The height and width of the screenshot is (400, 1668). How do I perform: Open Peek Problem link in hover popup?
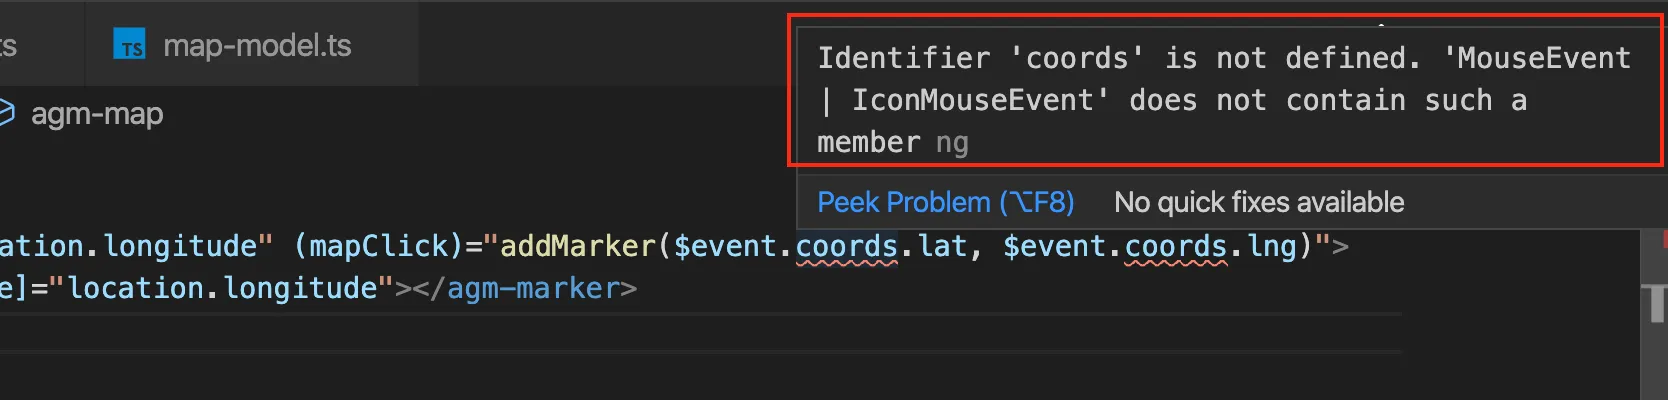[945, 202]
